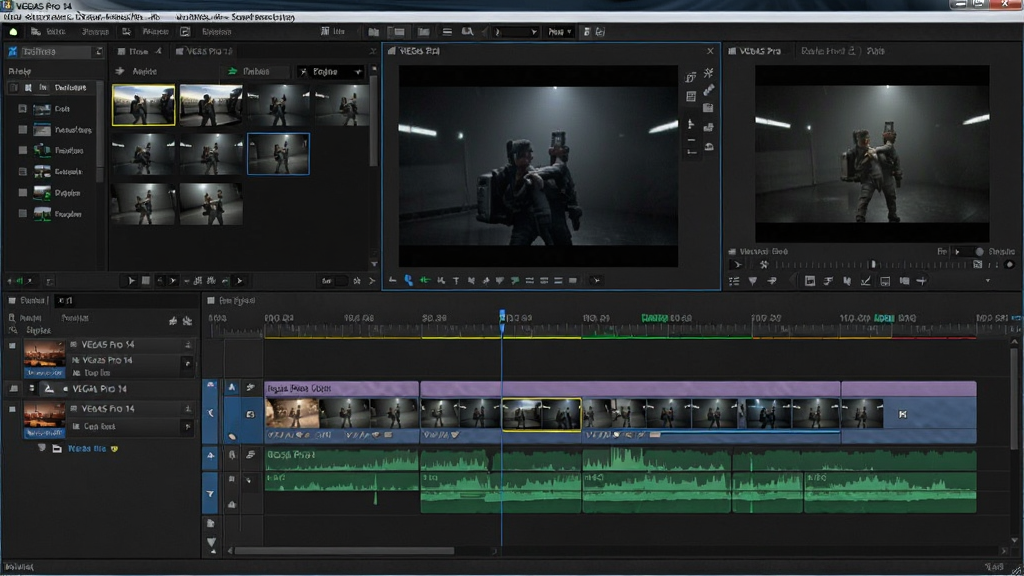Click the play arrow left of the right preview scrub slider

(737, 265)
